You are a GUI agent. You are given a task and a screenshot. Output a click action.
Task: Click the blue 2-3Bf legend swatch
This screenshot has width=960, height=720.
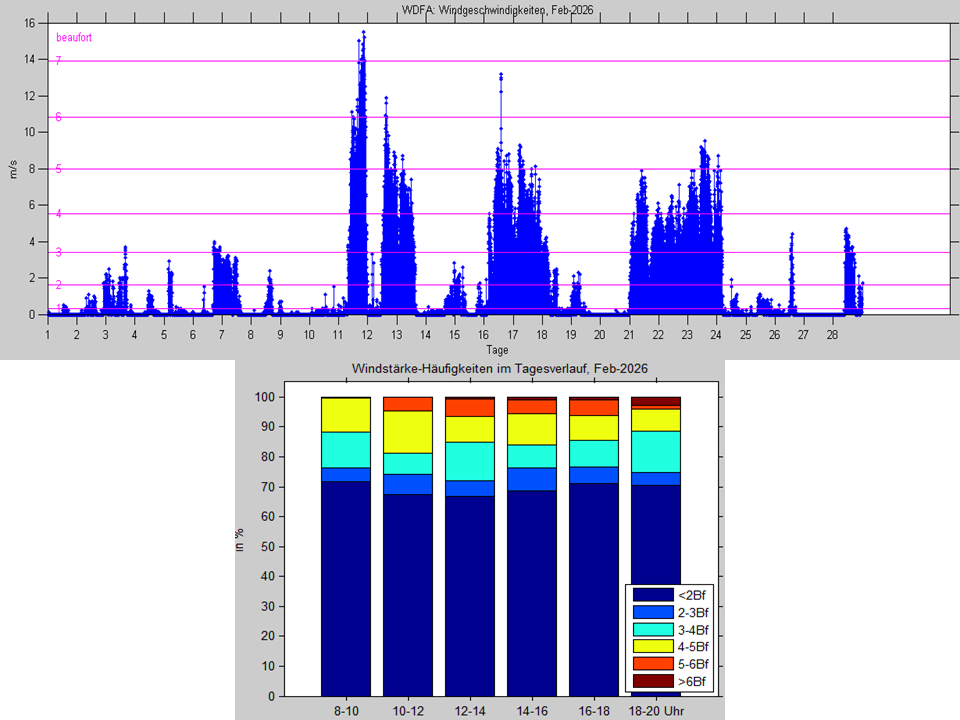(x=651, y=612)
